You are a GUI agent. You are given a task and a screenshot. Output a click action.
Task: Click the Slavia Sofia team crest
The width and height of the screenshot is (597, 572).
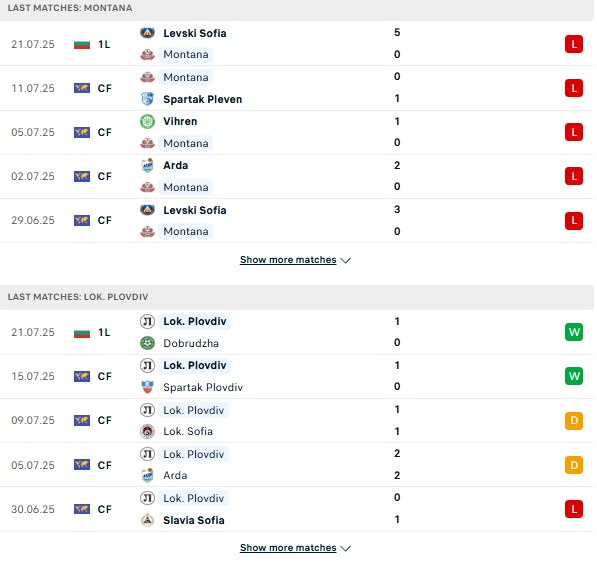pyautogui.click(x=147, y=520)
